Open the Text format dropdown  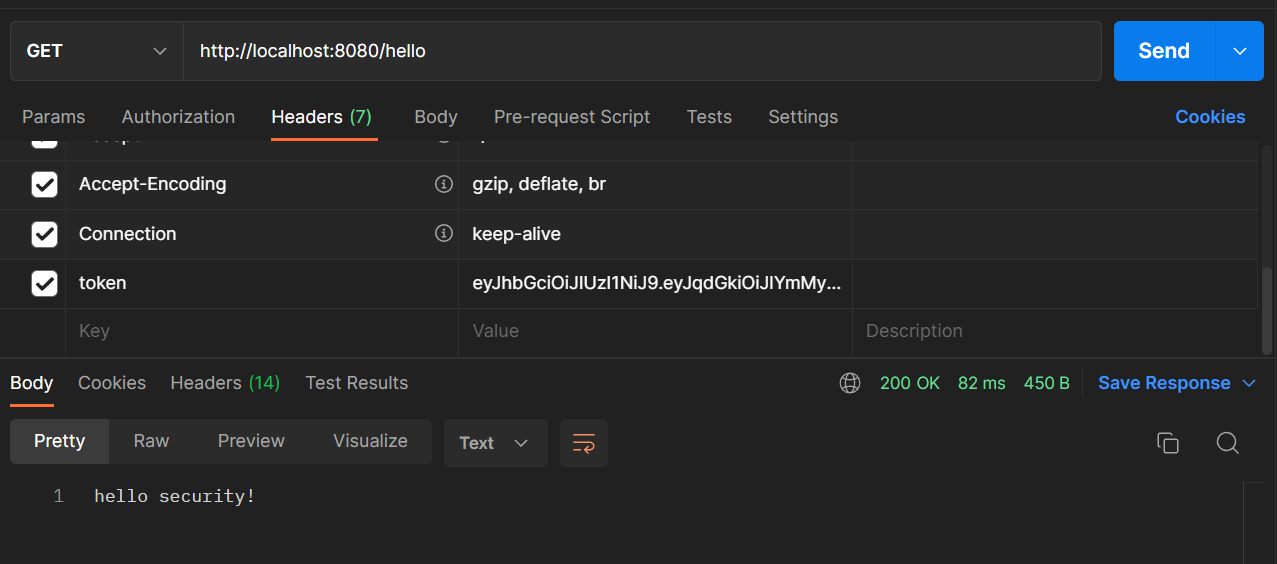(x=495, y=443)
